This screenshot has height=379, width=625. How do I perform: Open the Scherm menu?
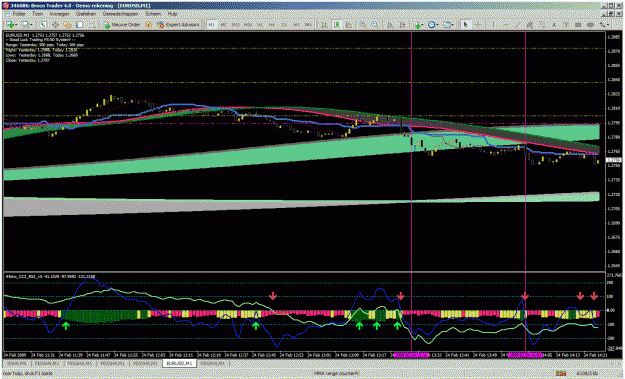click(153, 14)
